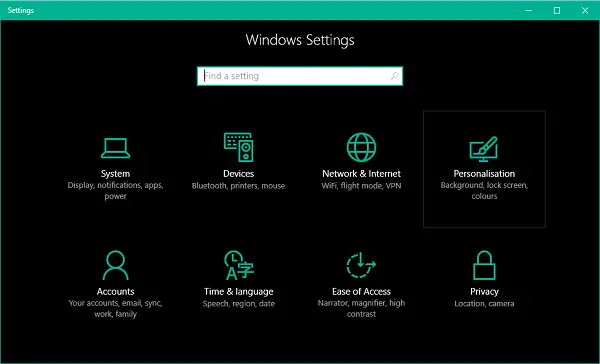
Task: Open the Devices keyboard and speaker icon
Action: pos(238,147)
